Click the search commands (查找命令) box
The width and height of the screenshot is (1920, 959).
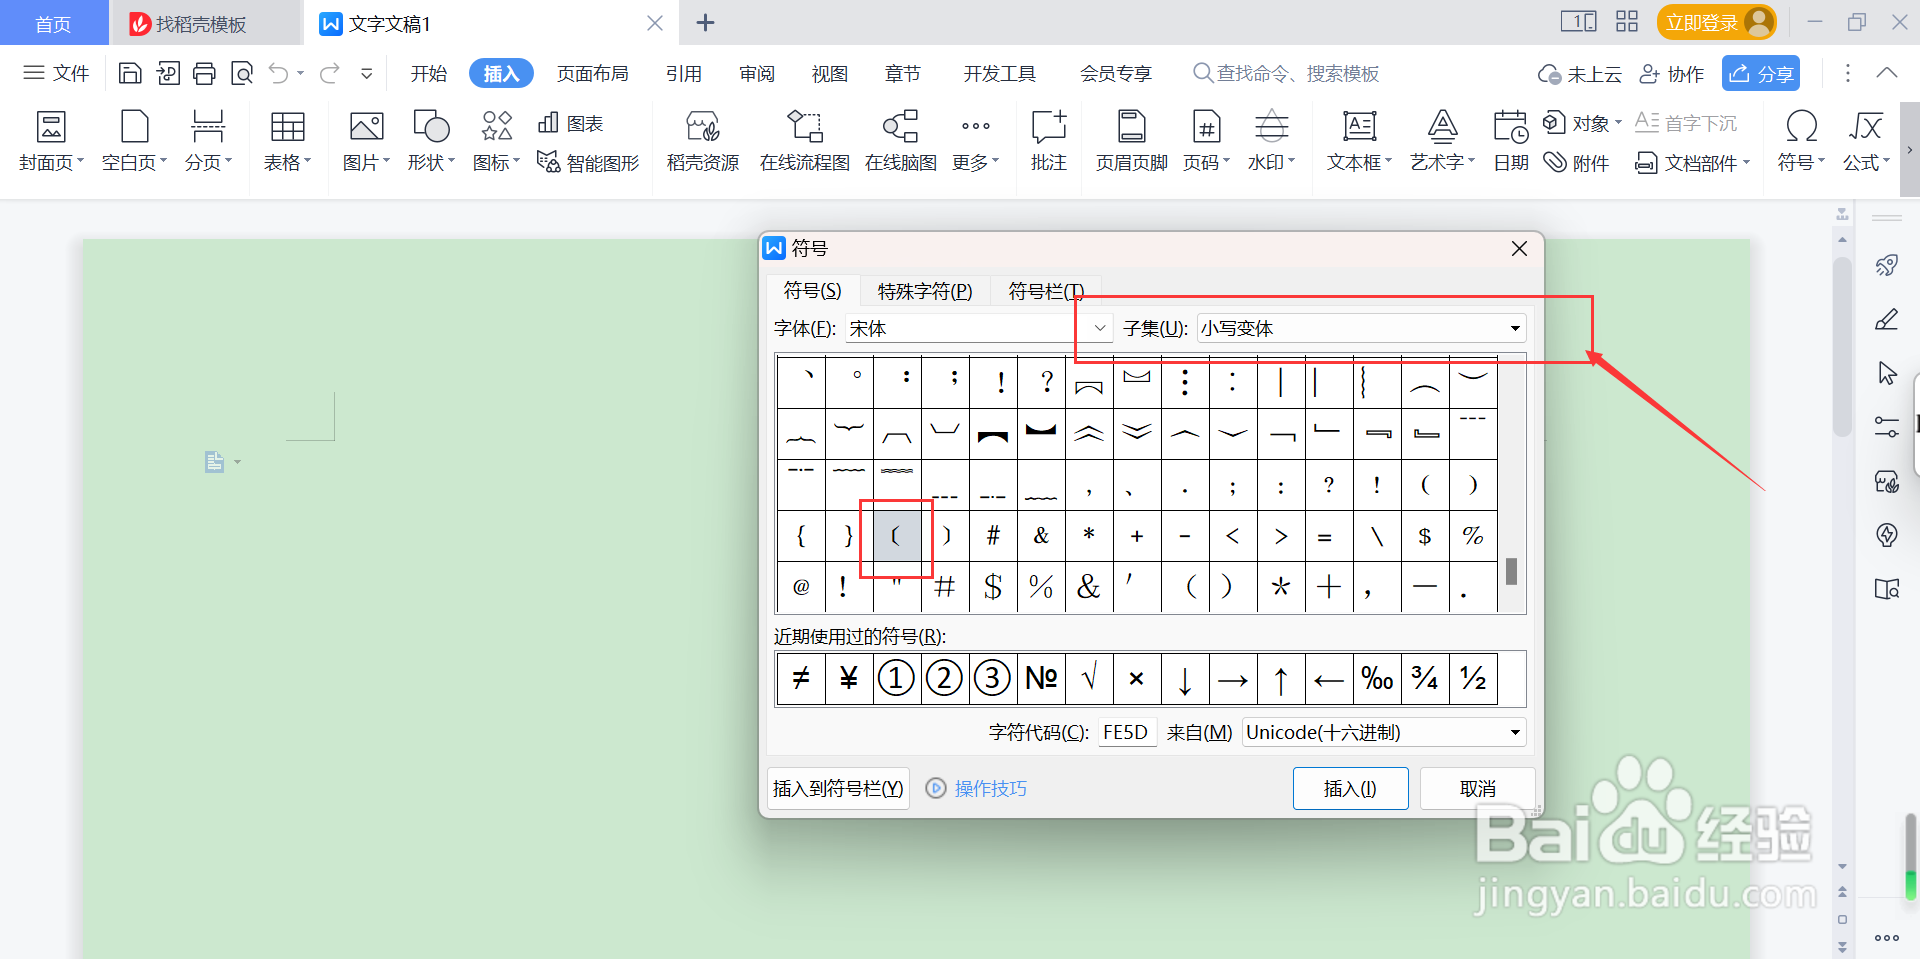1287,73
